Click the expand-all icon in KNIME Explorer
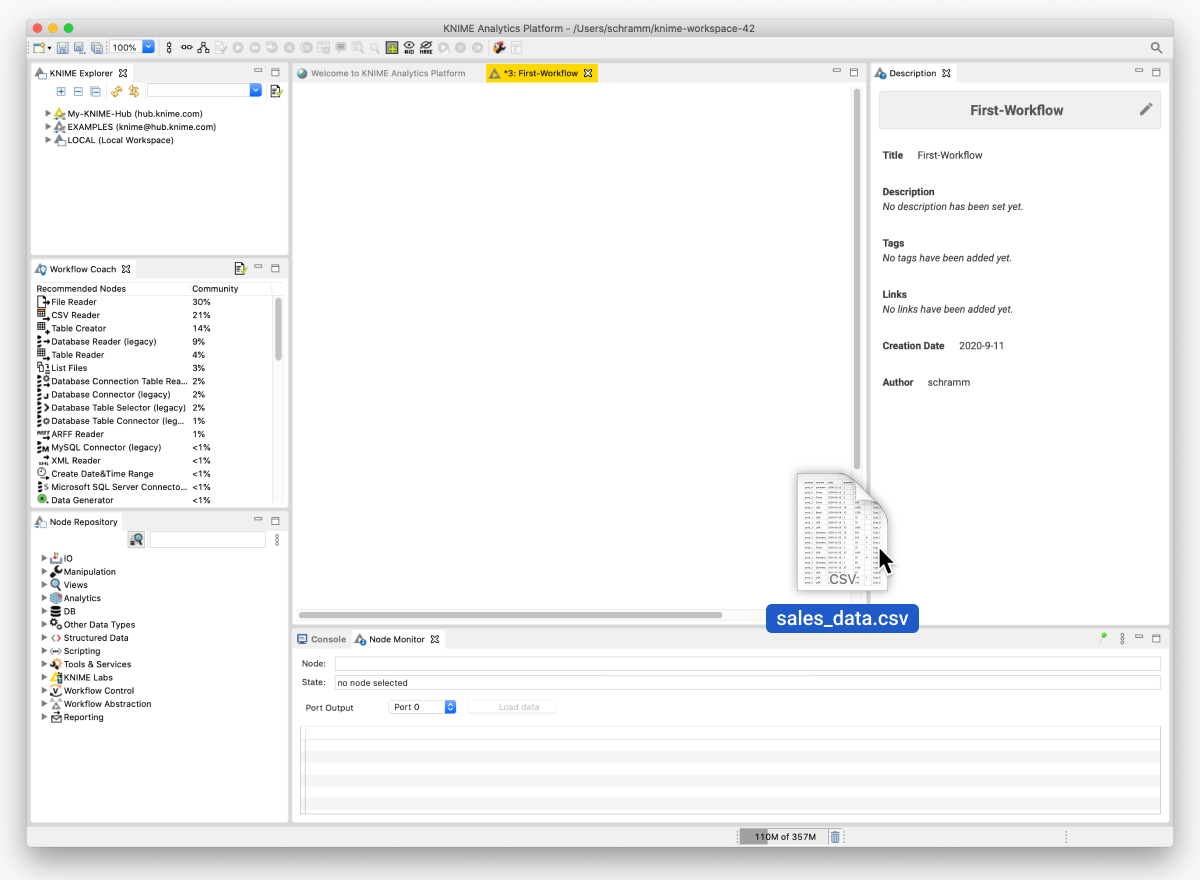 coord(61,91)
